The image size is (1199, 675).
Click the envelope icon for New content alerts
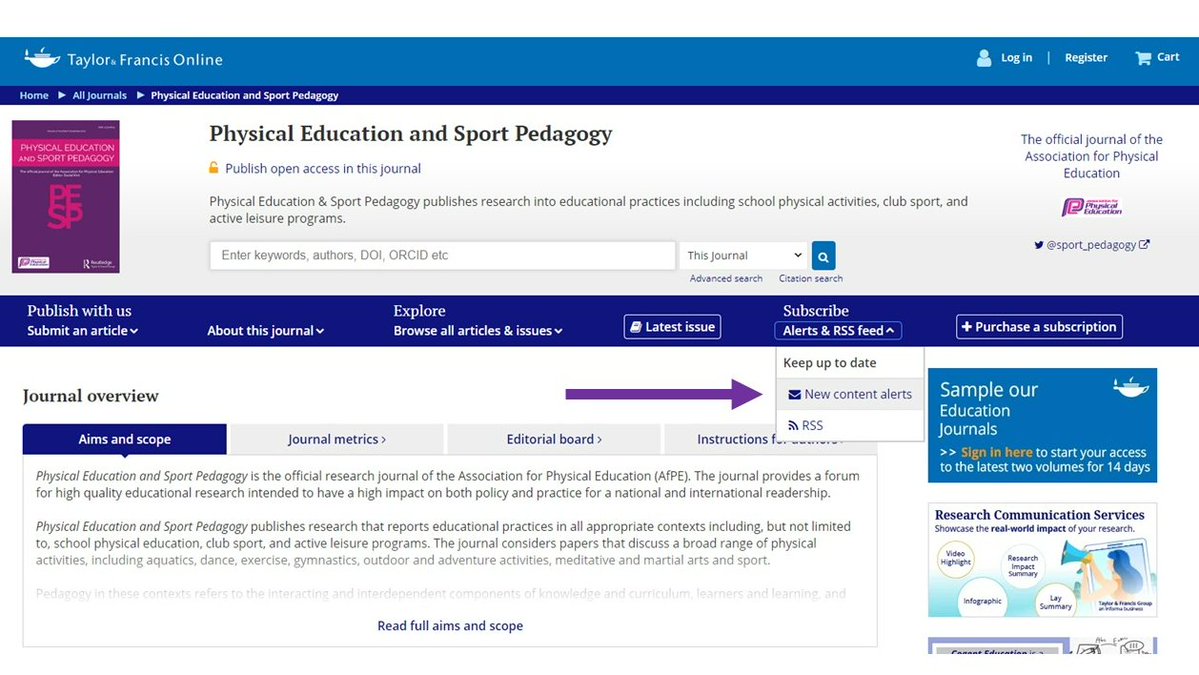point(794,394)
